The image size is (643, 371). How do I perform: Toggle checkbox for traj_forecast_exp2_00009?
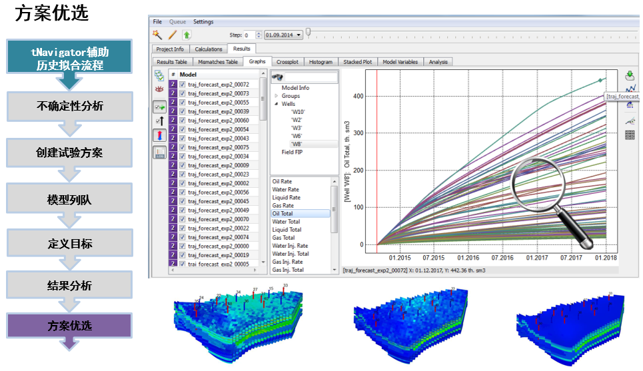click(182, 165)
